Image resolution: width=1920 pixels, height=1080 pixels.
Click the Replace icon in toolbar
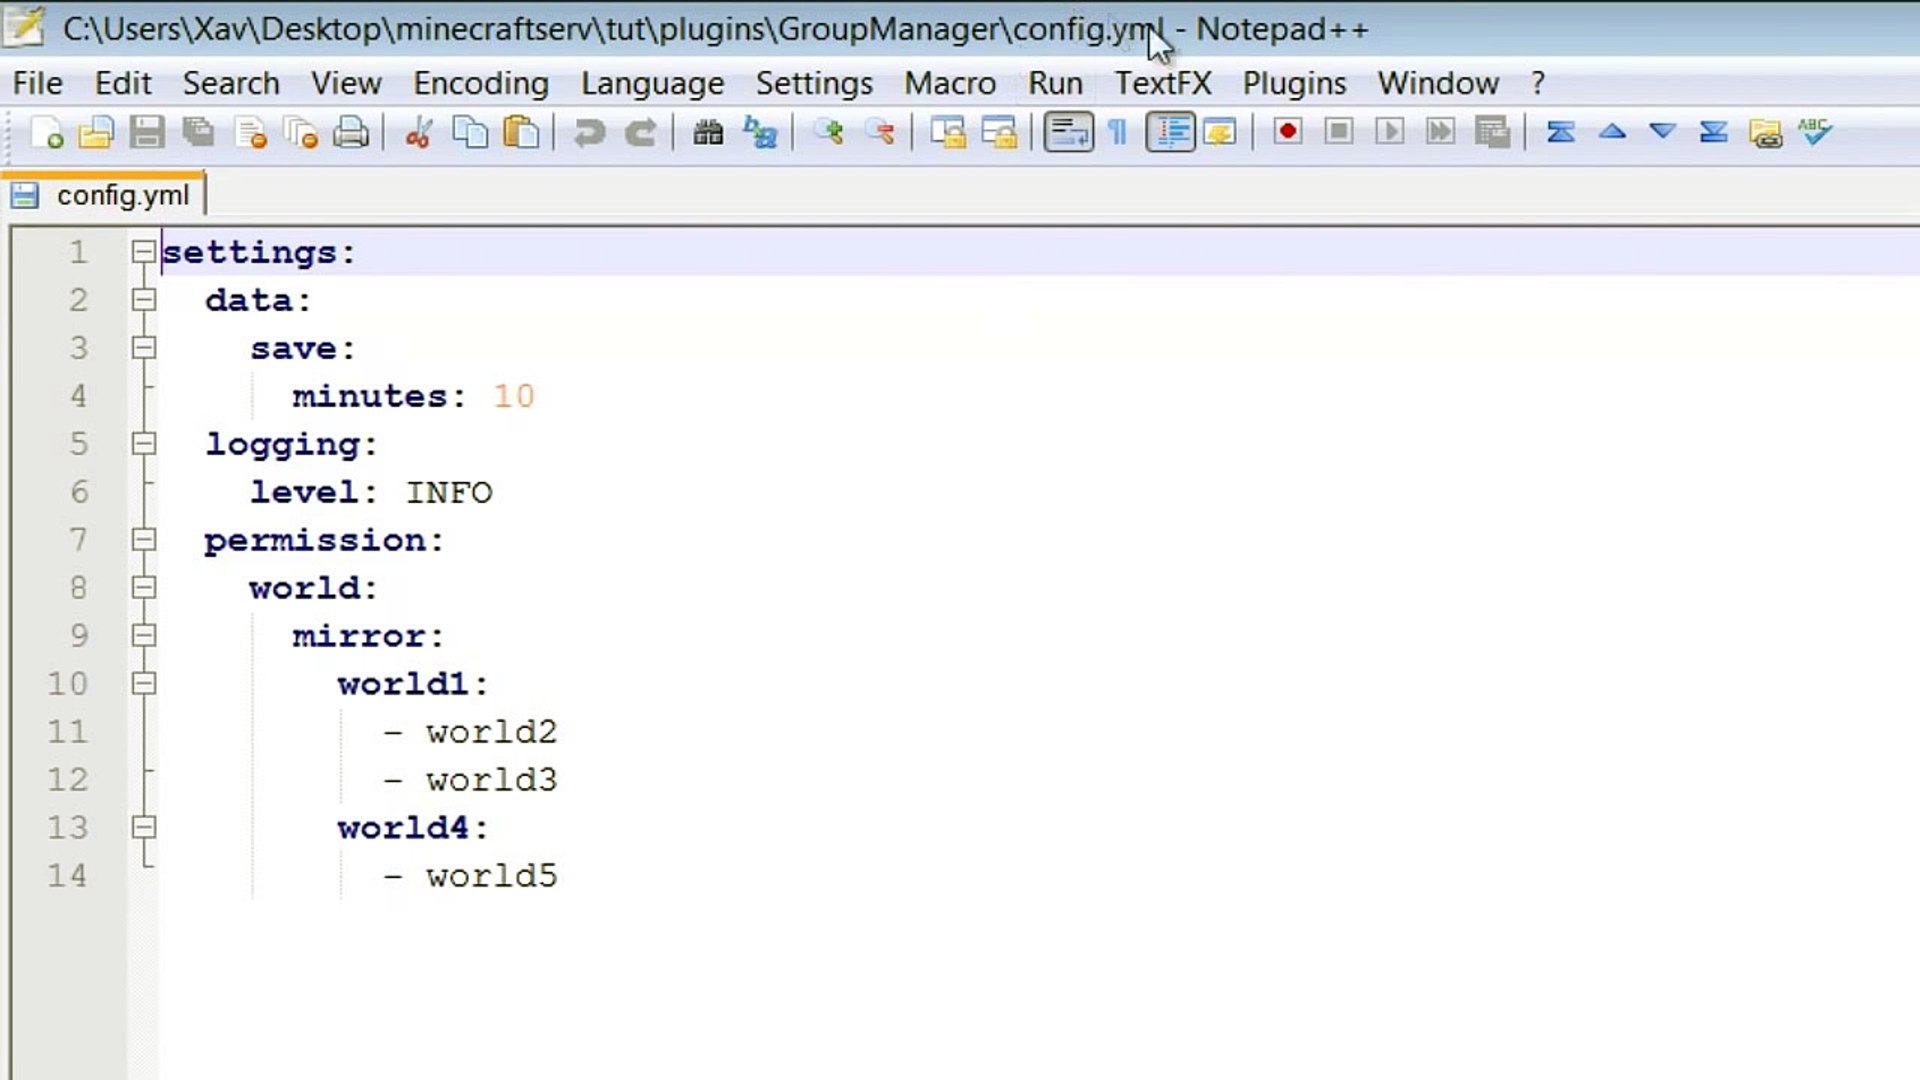pyautogui.click(x=760, y=132)
